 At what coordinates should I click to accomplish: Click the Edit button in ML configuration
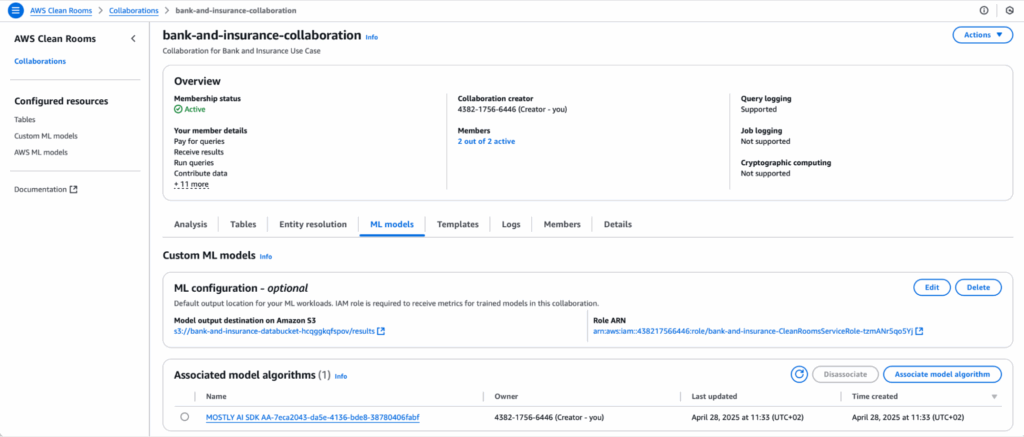tap(932, 287)
